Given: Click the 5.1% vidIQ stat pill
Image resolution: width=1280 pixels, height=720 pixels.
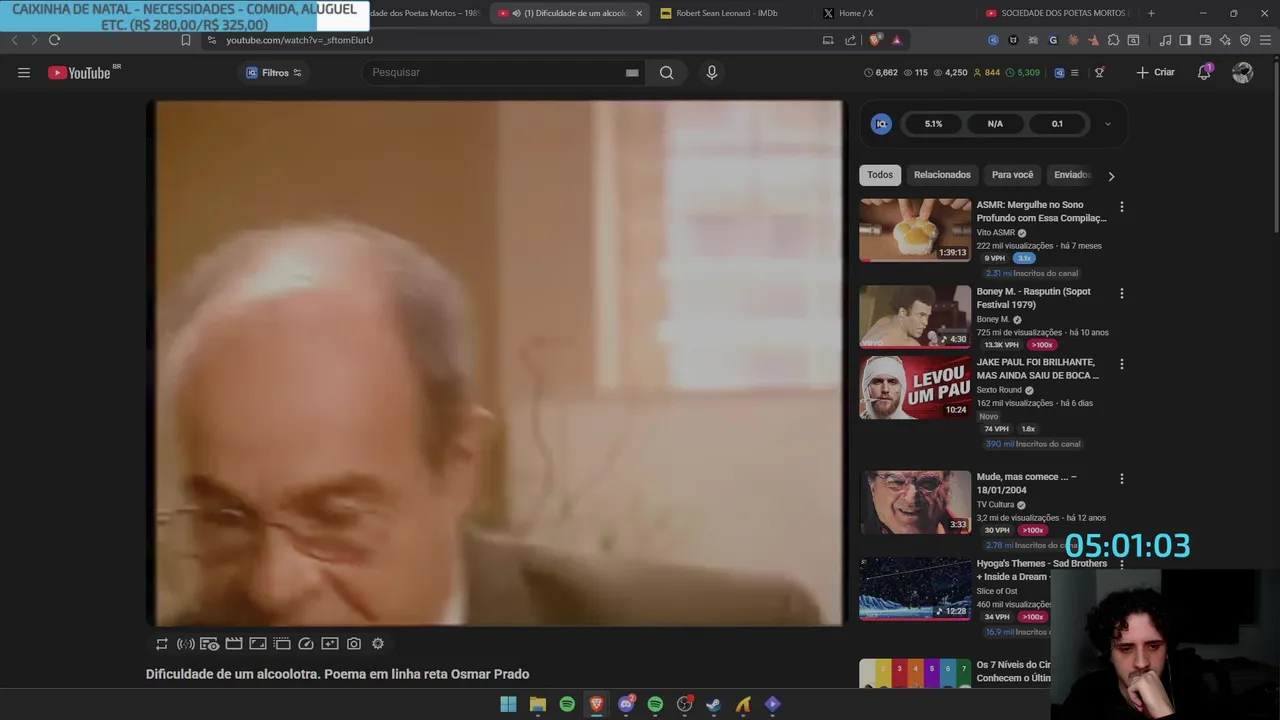Looking at the screenshot, I should point(933,124).
